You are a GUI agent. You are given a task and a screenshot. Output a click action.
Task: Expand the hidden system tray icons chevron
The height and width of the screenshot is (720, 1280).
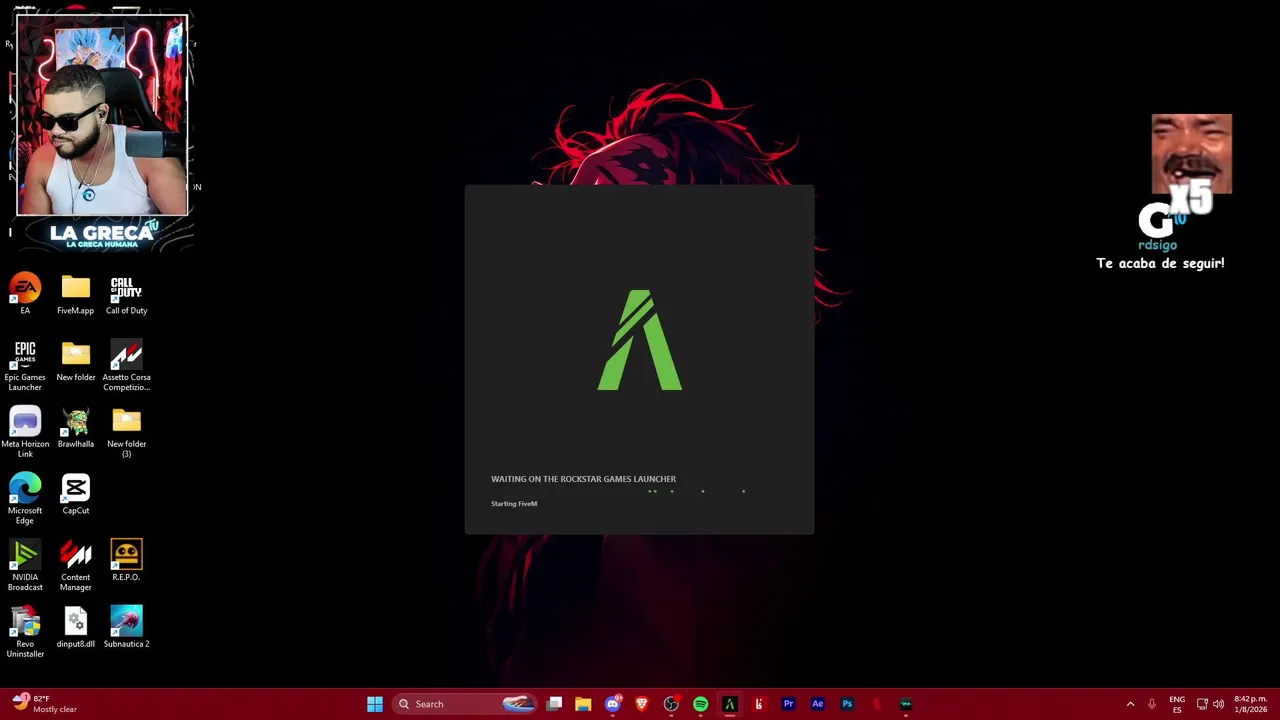tap(1131, 704)
